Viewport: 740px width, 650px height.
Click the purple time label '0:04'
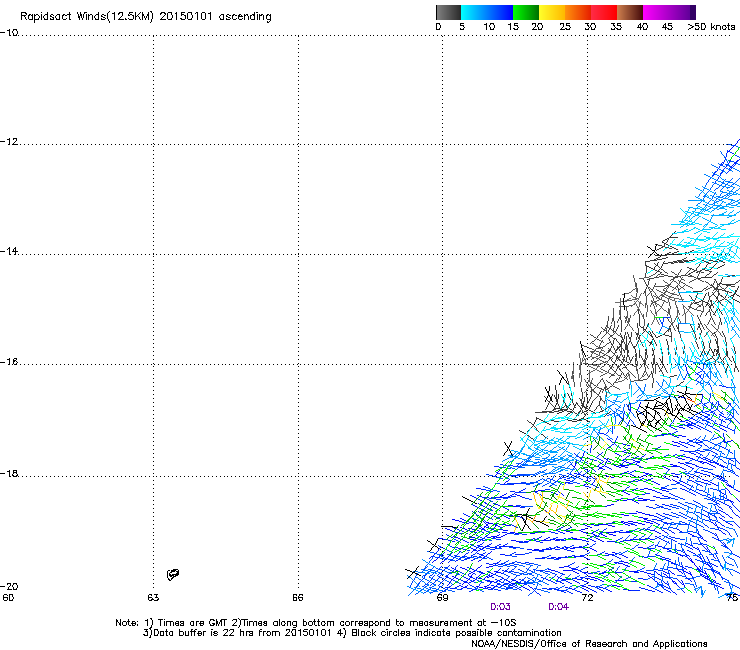click(558, 607)
